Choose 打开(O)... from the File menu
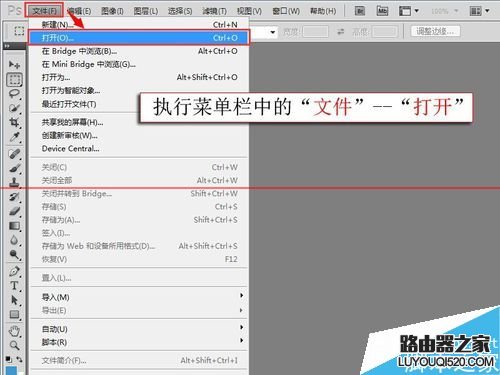Viewport: 500px width, 375px height. [x=139, y=38]
